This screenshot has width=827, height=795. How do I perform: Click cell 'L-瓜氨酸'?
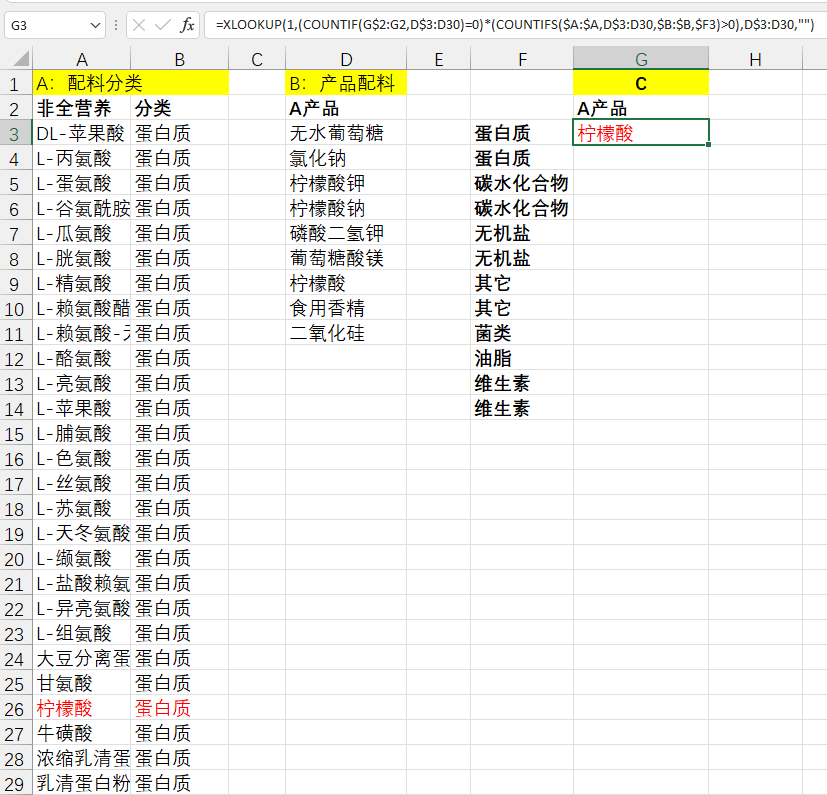[81, 233]
